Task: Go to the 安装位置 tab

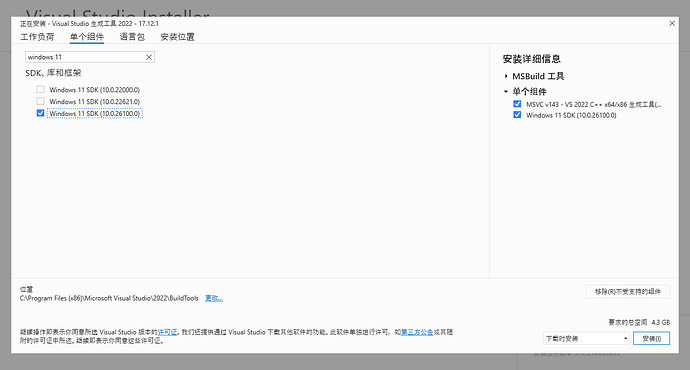Action: point(177,37)
